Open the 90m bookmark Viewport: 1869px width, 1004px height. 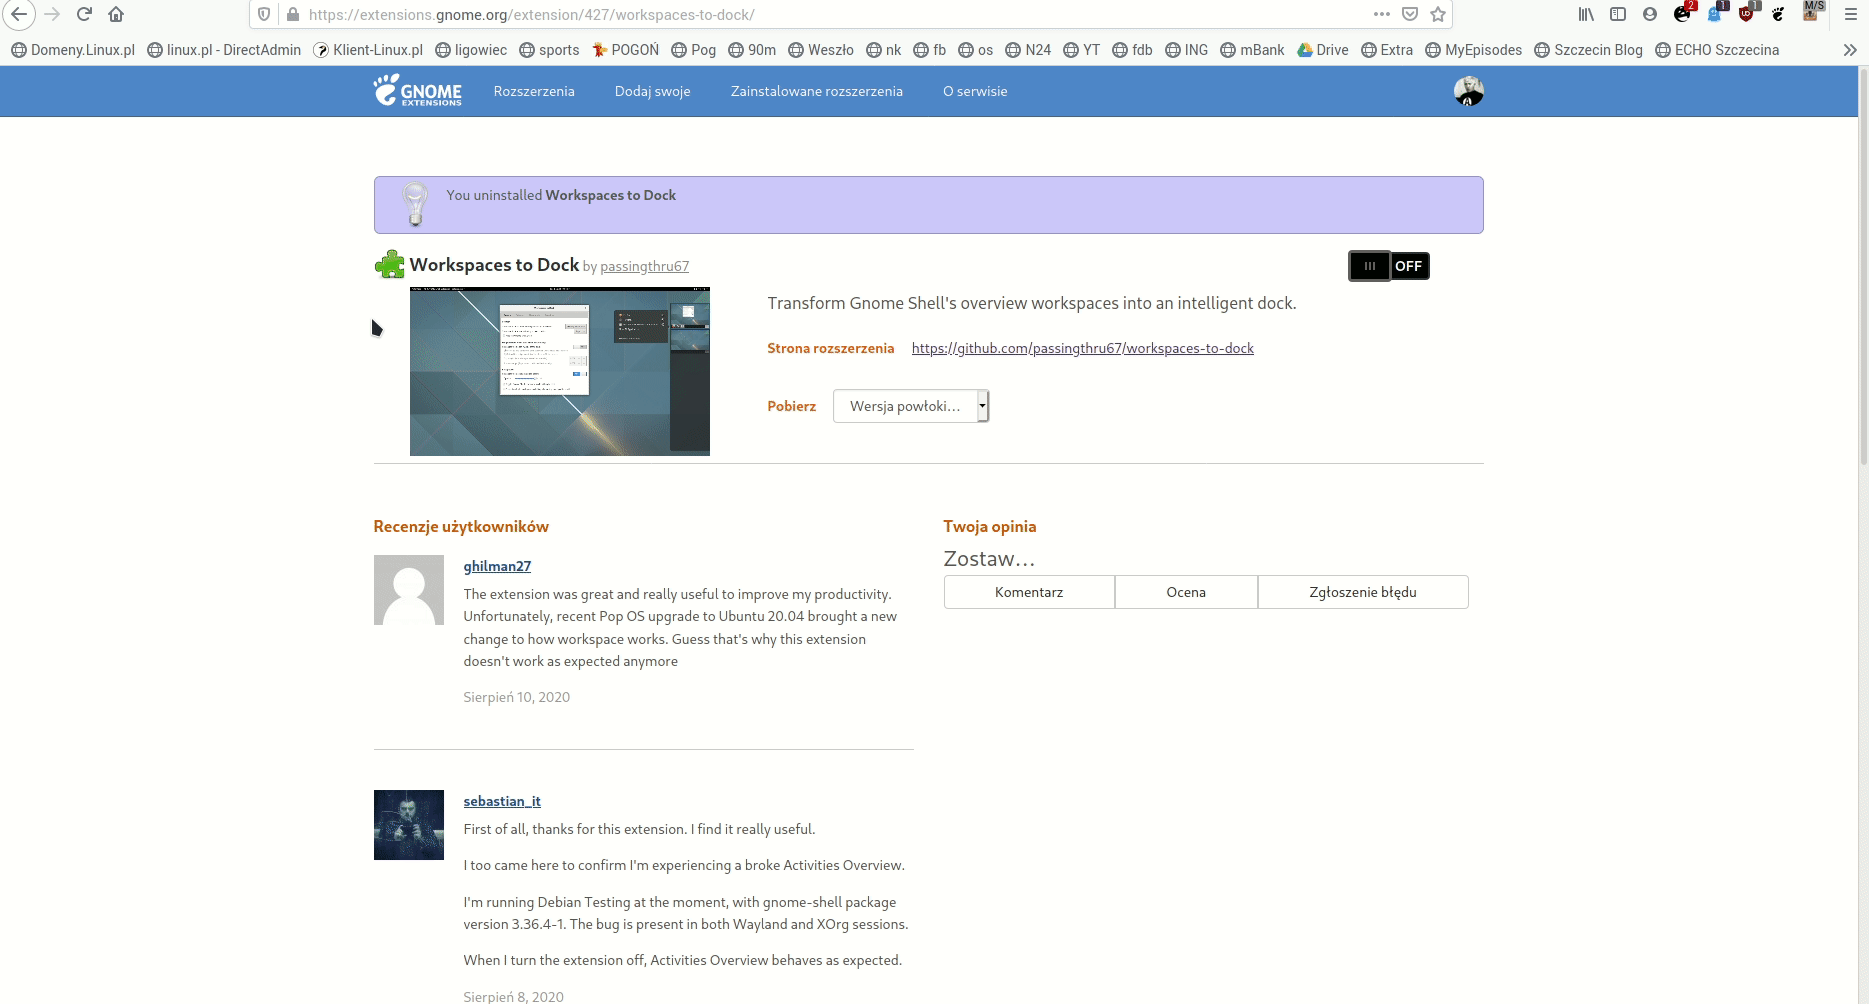tap(752, 50)
